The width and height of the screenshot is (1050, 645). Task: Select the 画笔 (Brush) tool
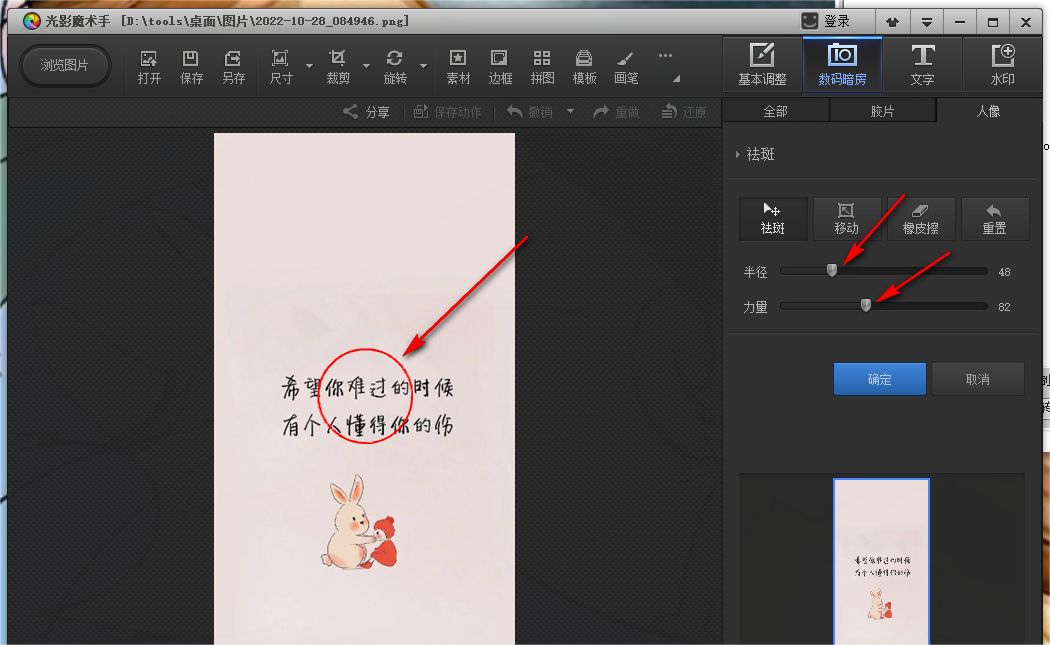click(x=626, y=66)
